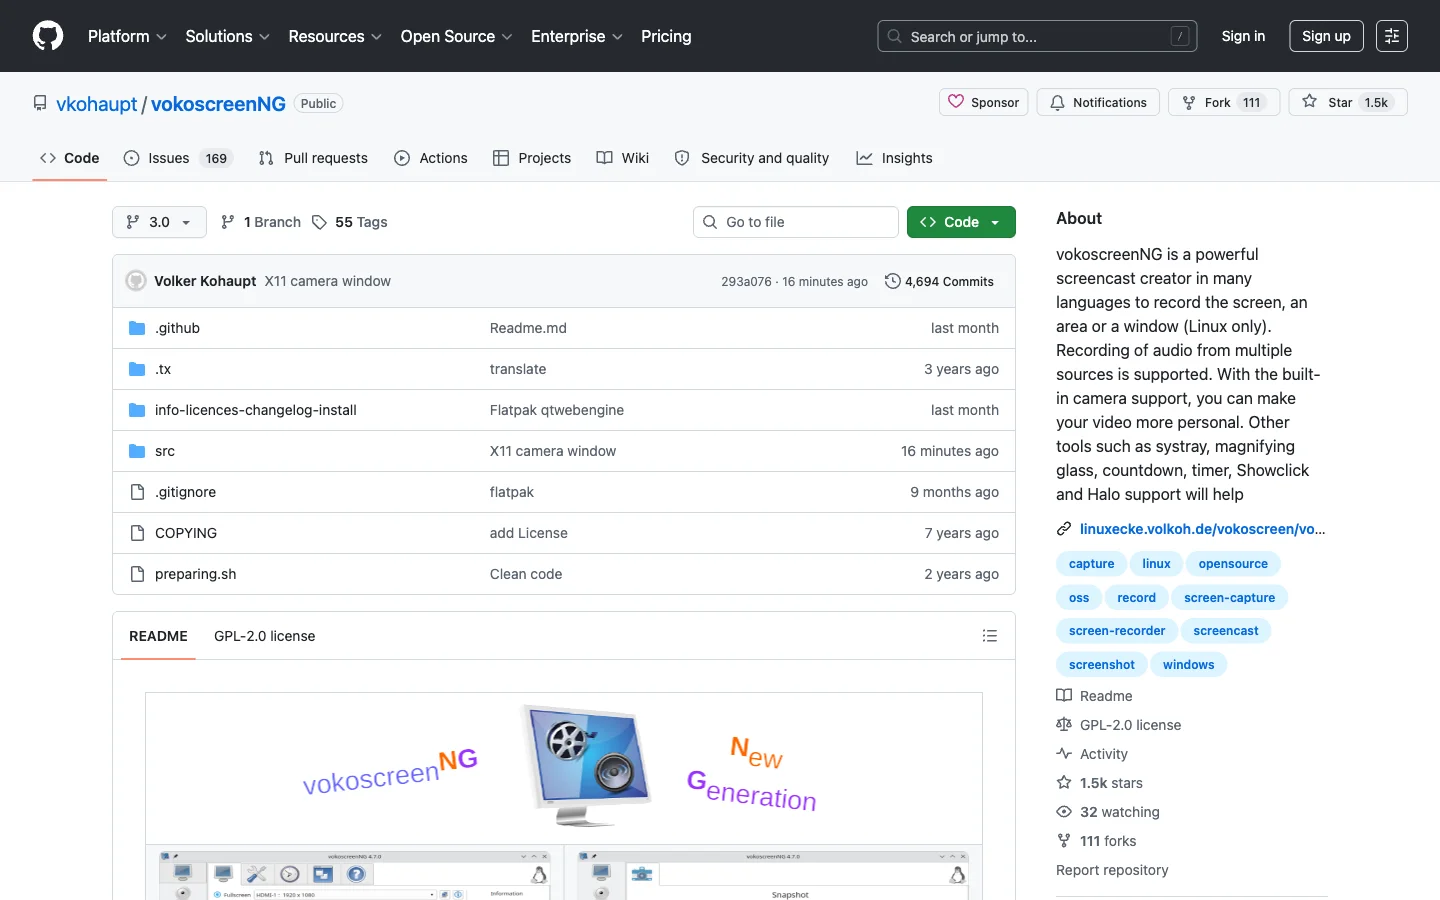Image resolution: width=1440 pixels, height=900 pixels.
Task: Click the .gitignore file icon
Action: [x=137, y=492]
